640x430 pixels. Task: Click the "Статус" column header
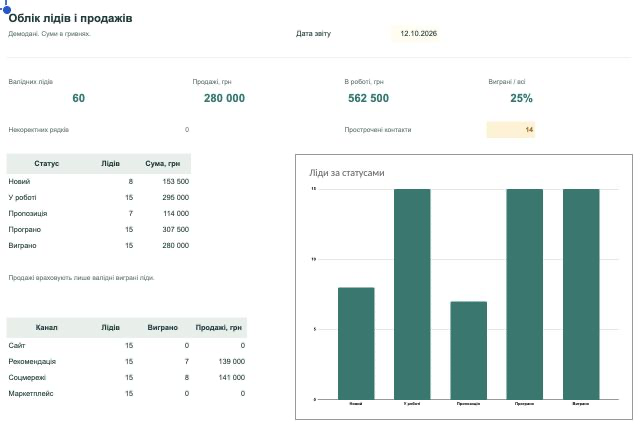47,164
